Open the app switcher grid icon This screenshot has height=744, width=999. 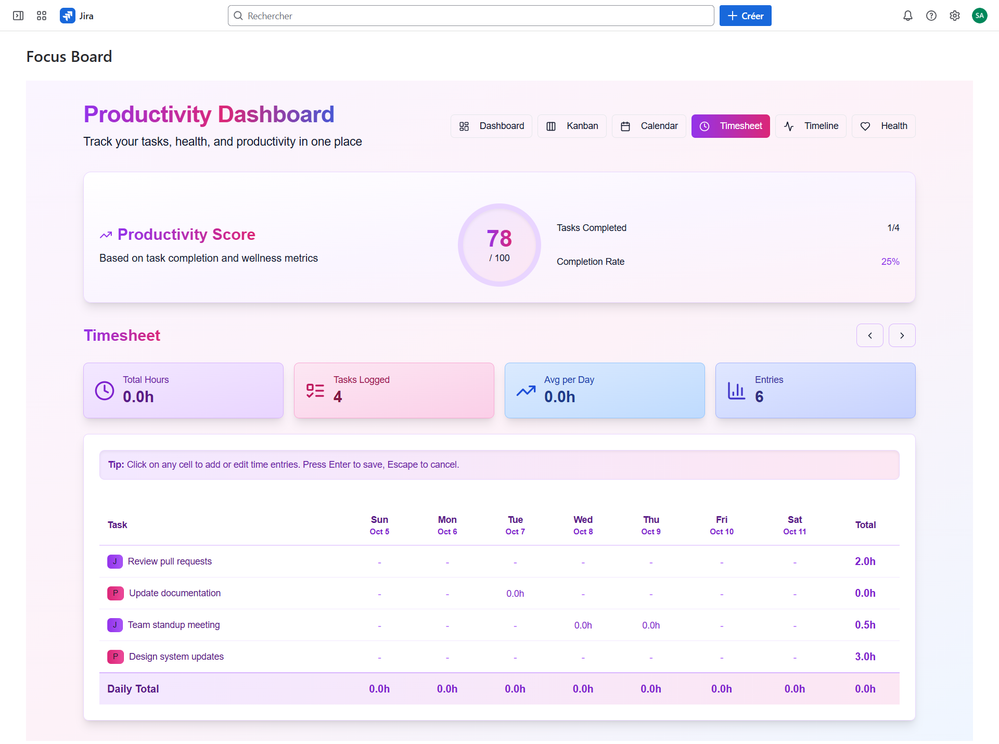[41, 15]
